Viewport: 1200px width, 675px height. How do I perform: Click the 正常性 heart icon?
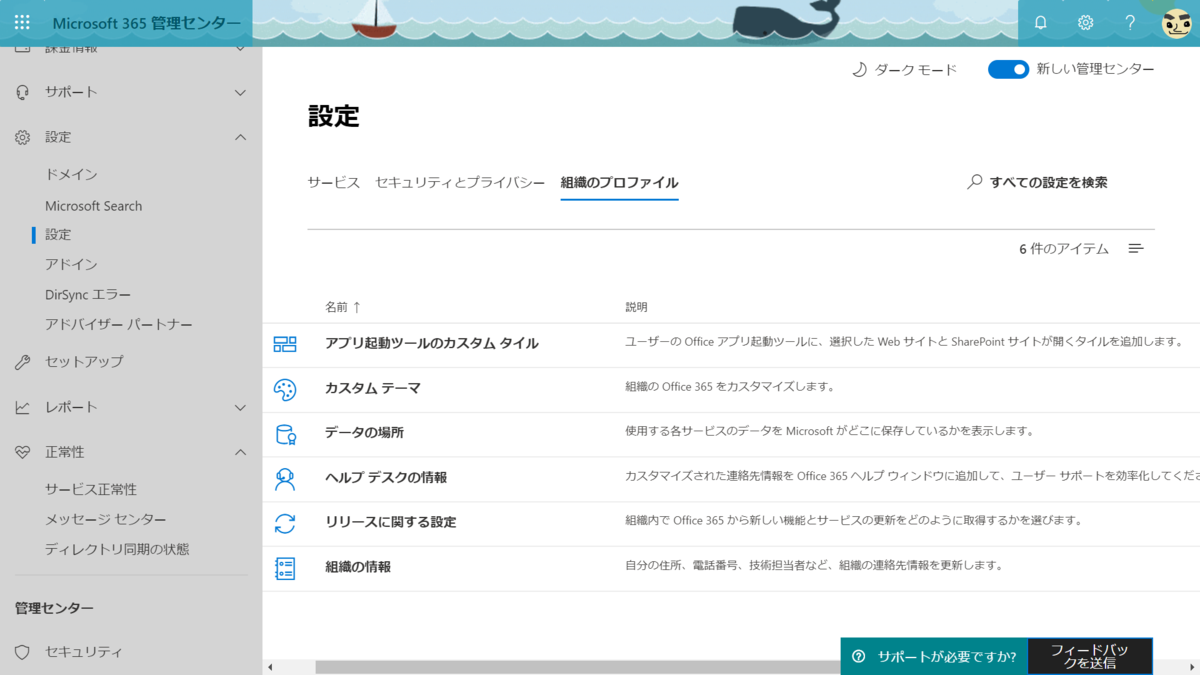(23, 452)
